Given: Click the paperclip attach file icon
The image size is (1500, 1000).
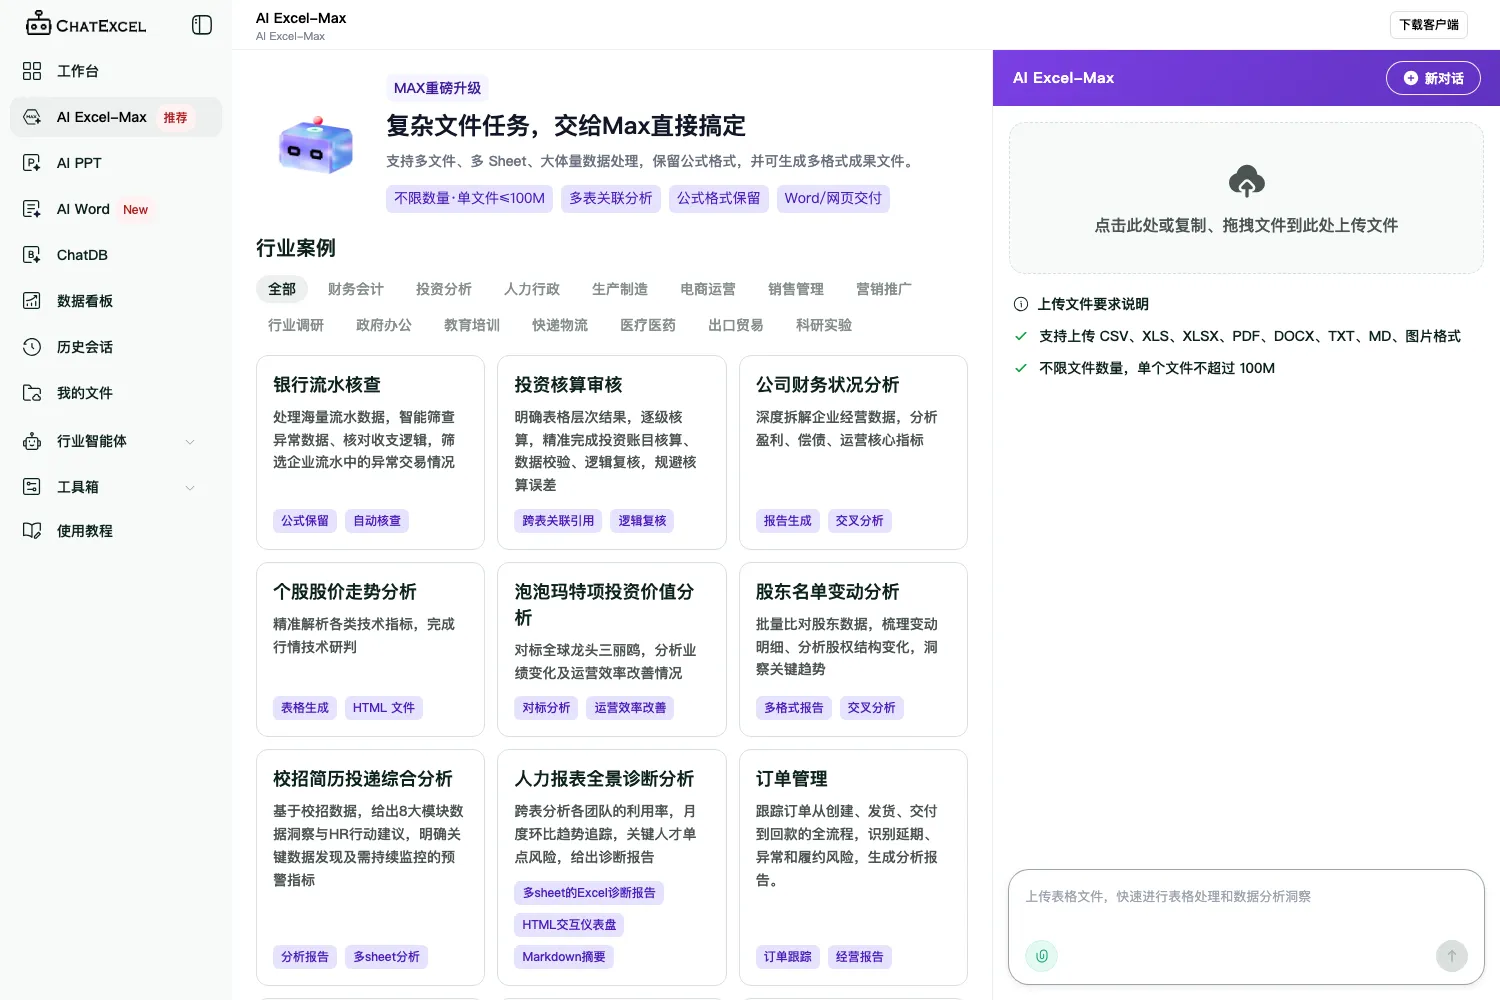Looking at the screenshot, I should [1041, 955].
